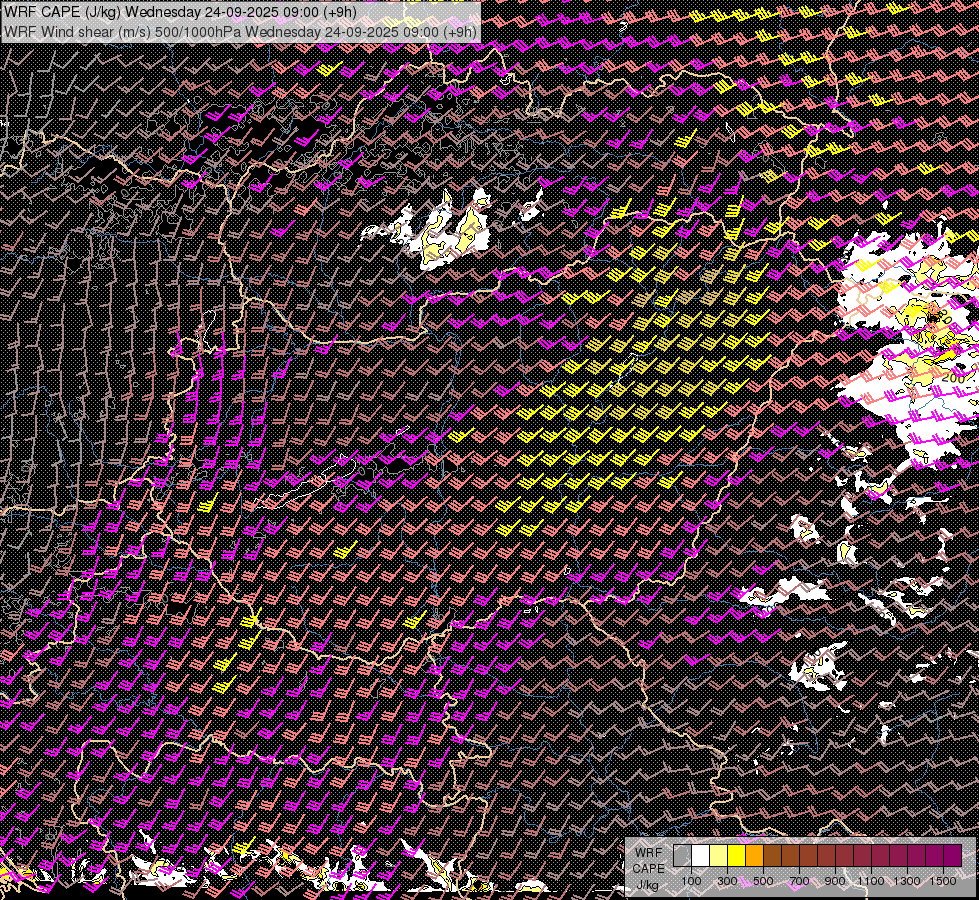The image size is (979, 900).
Task: Click the 300 legend tick label
Action: (x=727, y=881)
